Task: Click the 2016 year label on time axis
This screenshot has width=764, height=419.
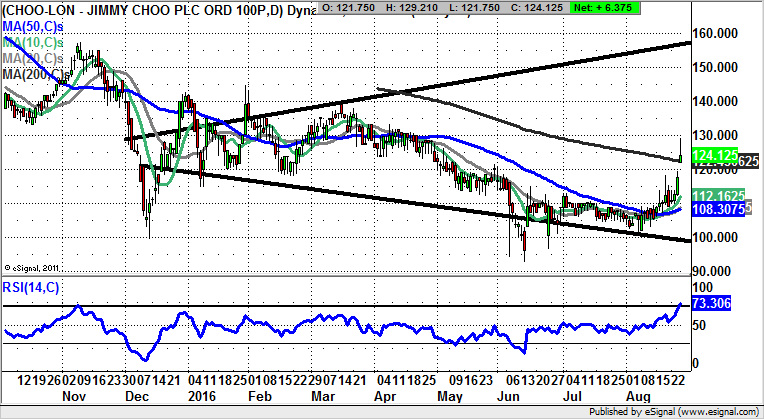Action: tap(203, 395)
